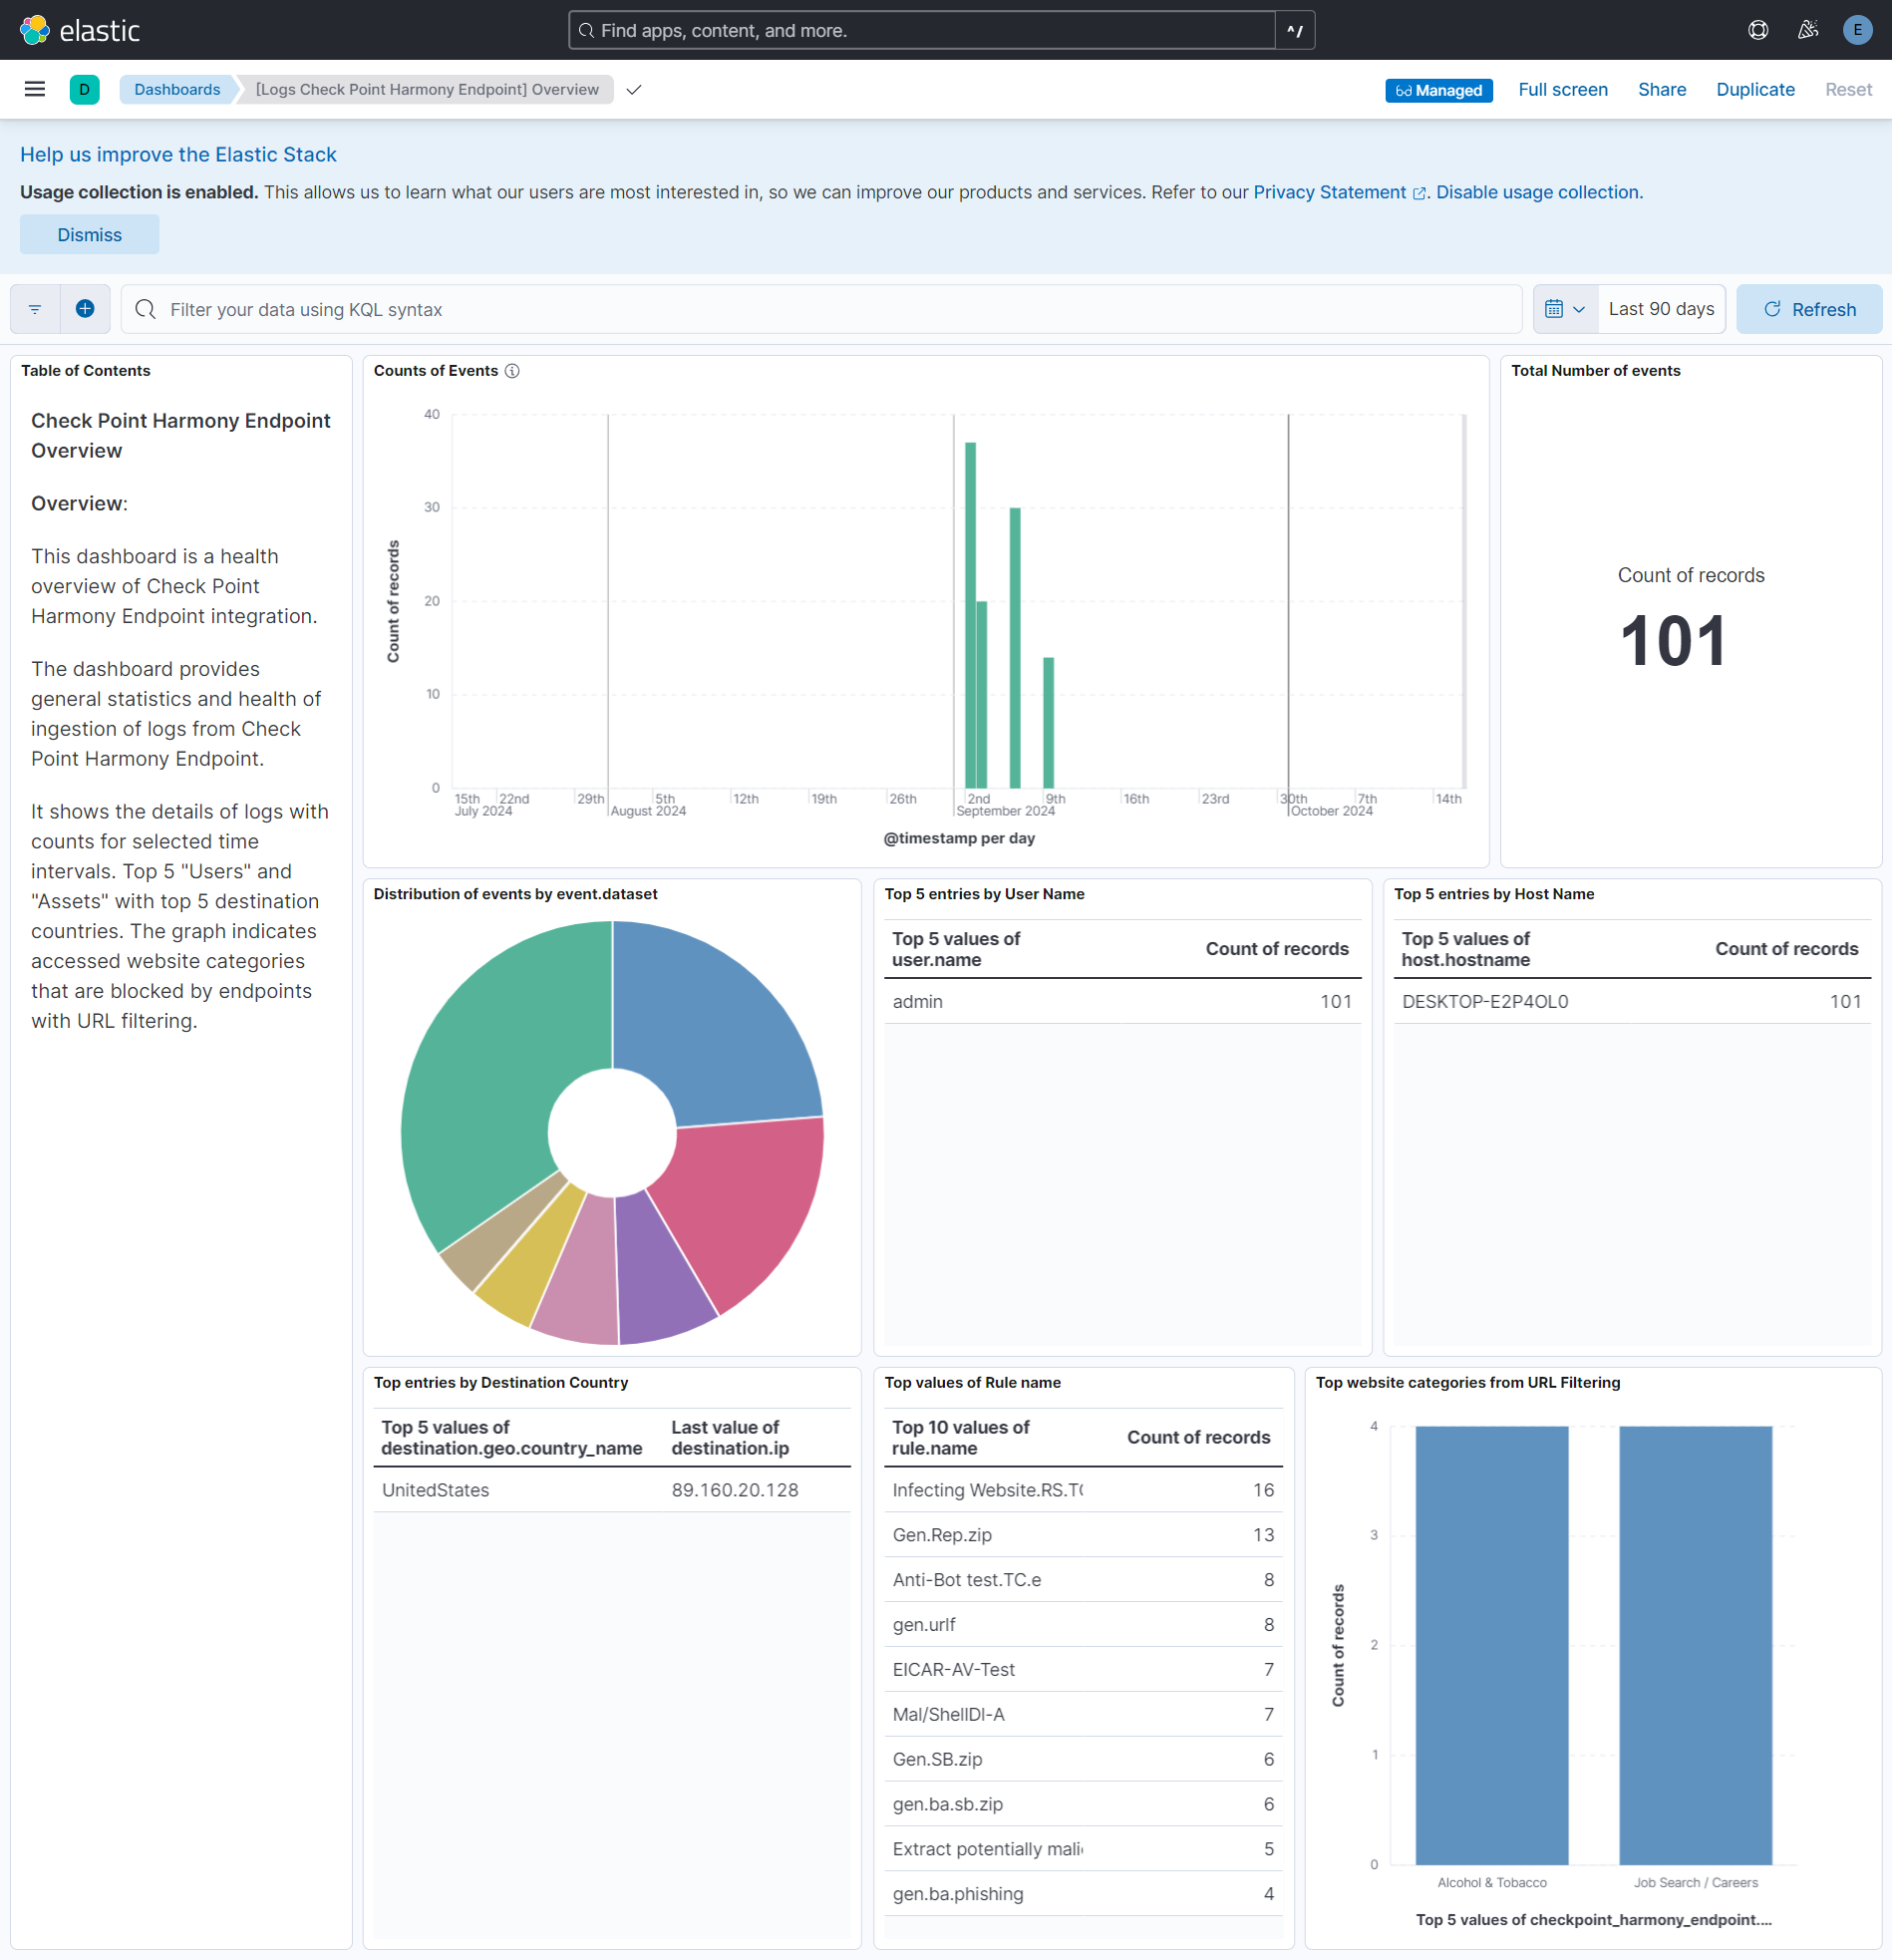The image size is (1892, 1960).
Task: Open the help menu in the top bar
Action: click(x=1758, y=29)
